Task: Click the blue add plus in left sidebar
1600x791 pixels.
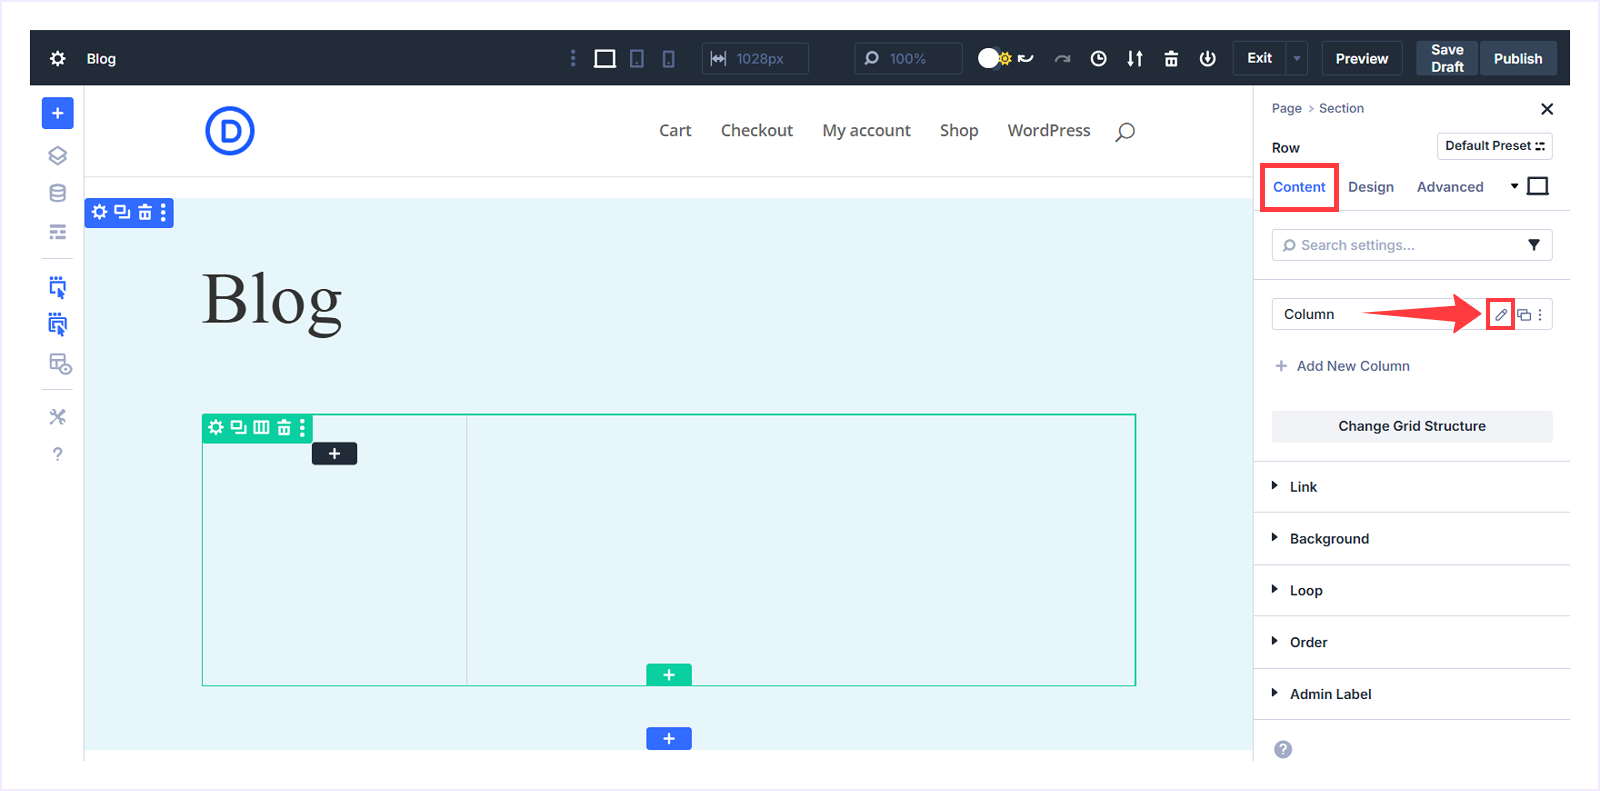Action: pyautogui.click(x=58, y=113)
